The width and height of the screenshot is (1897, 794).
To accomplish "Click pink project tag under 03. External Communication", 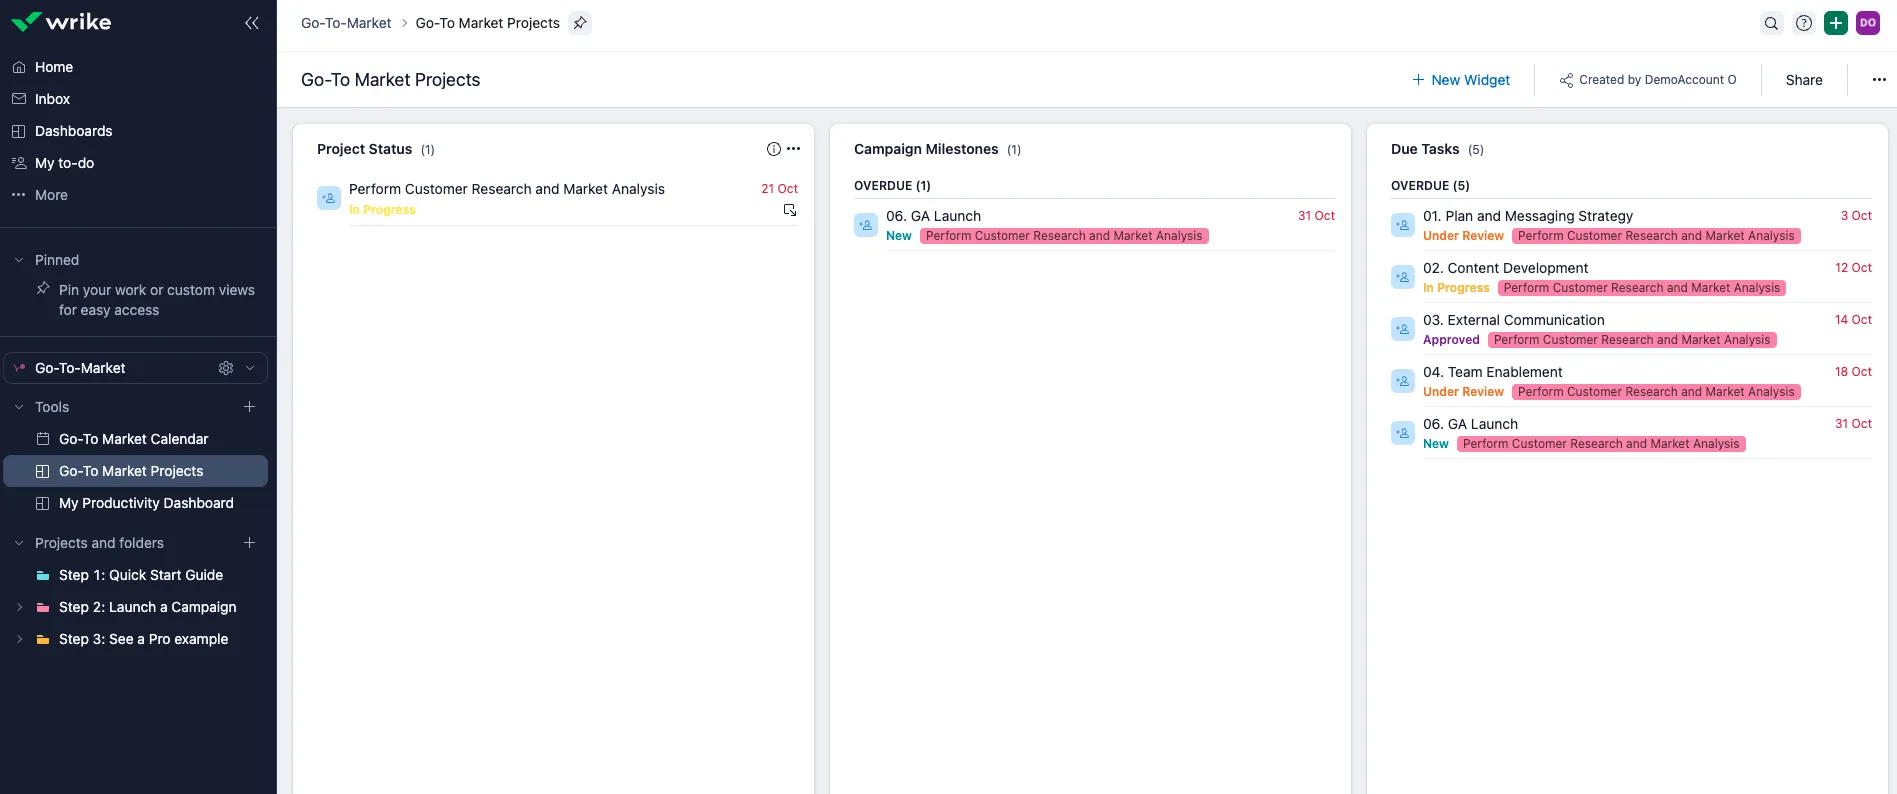I will point(1632,340).
